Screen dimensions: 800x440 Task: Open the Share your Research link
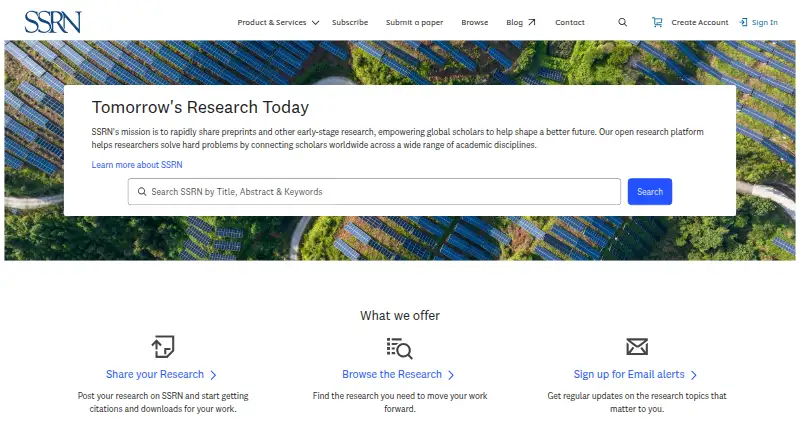point(155,374)
